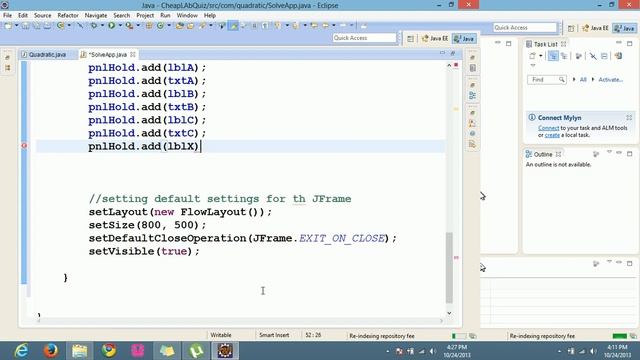Open minimized Task List icon beside editor
The height and width of the screenshot is (360, 640).
click(472, 68)
